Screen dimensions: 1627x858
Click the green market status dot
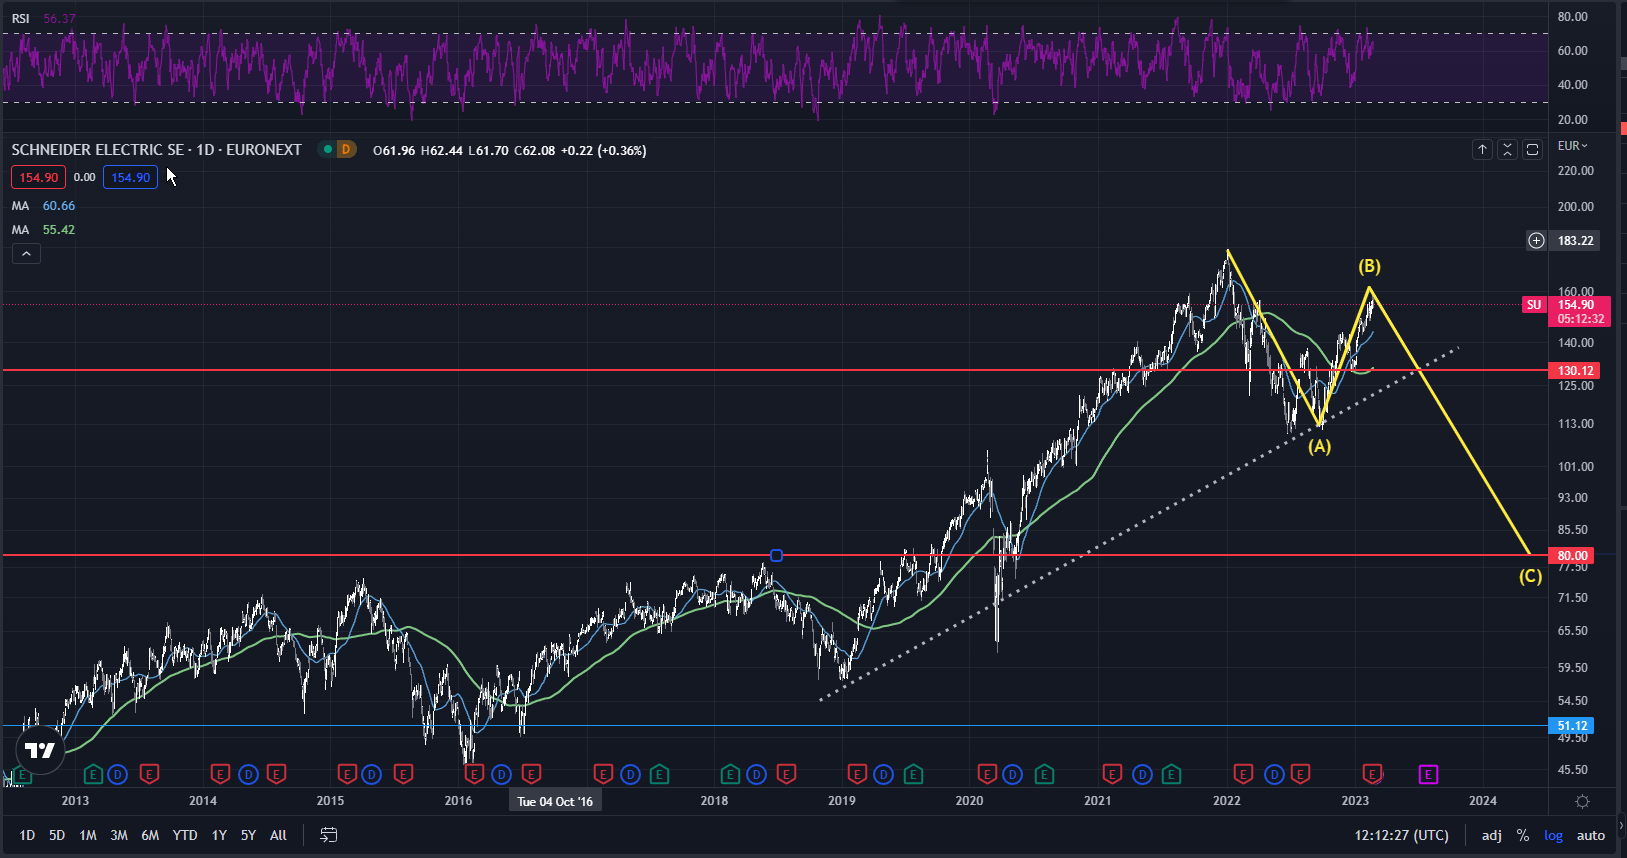pos(327,149)
